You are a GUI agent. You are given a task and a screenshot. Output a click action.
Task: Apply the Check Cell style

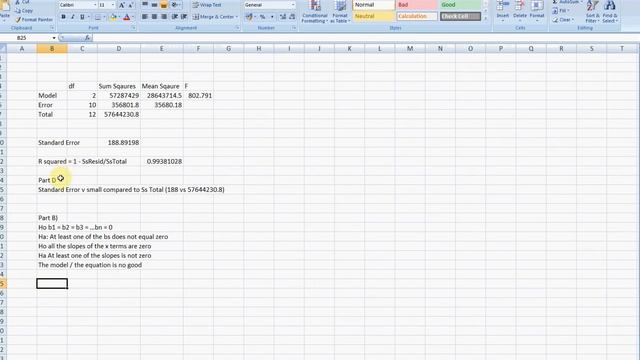(460, 16)
